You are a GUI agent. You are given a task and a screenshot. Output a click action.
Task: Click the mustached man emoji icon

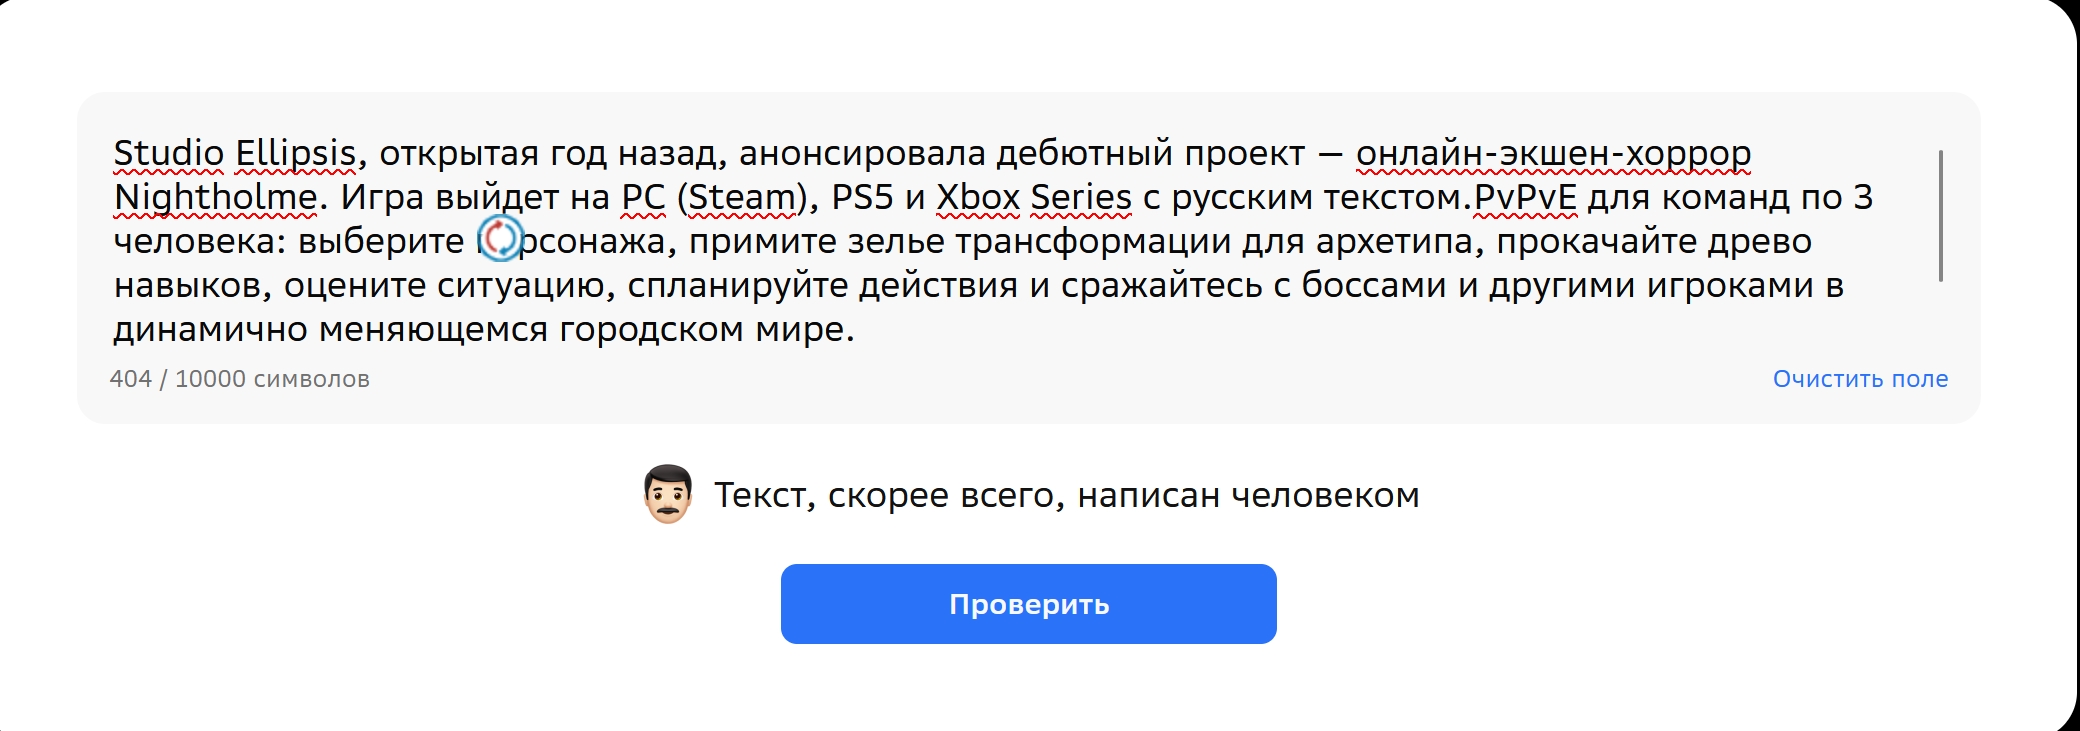[668, 494]
